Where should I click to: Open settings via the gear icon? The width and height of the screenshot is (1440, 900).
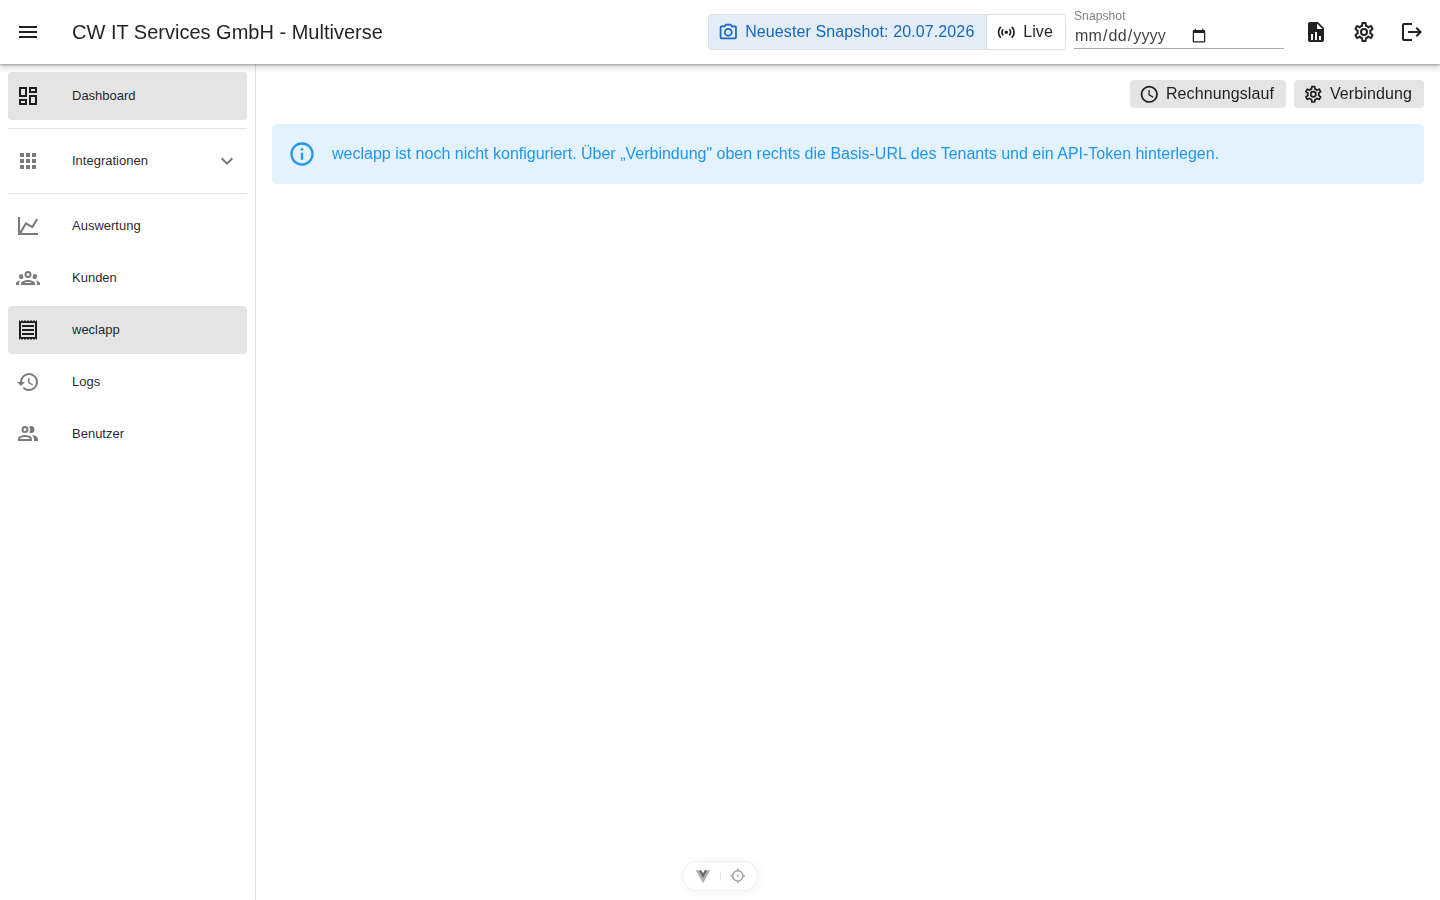click(x=1364, y=32)
